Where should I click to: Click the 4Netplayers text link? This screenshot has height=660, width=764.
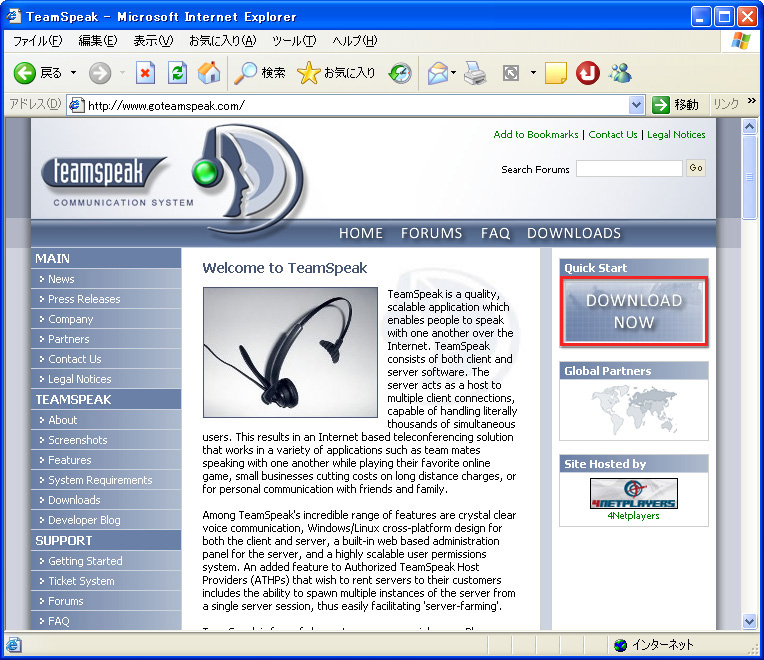point(633,515)
